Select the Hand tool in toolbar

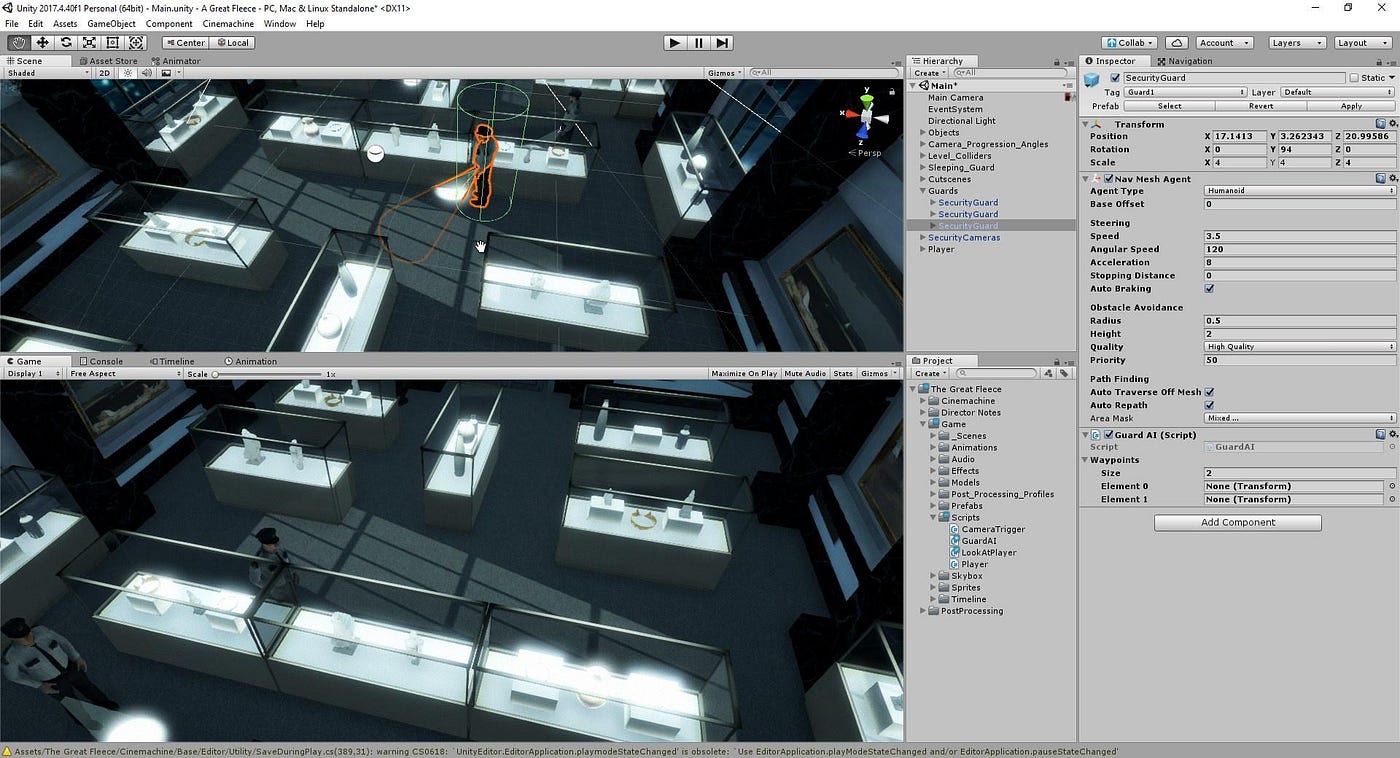(19, 42)
